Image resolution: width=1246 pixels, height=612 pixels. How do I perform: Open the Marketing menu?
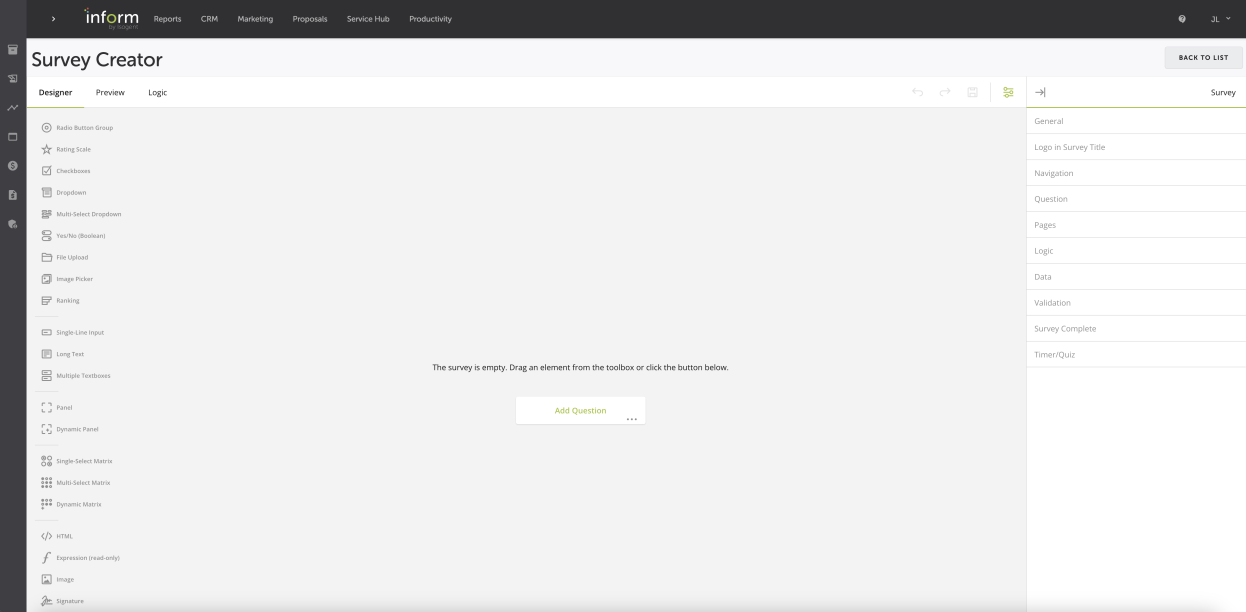coord(255,19)
